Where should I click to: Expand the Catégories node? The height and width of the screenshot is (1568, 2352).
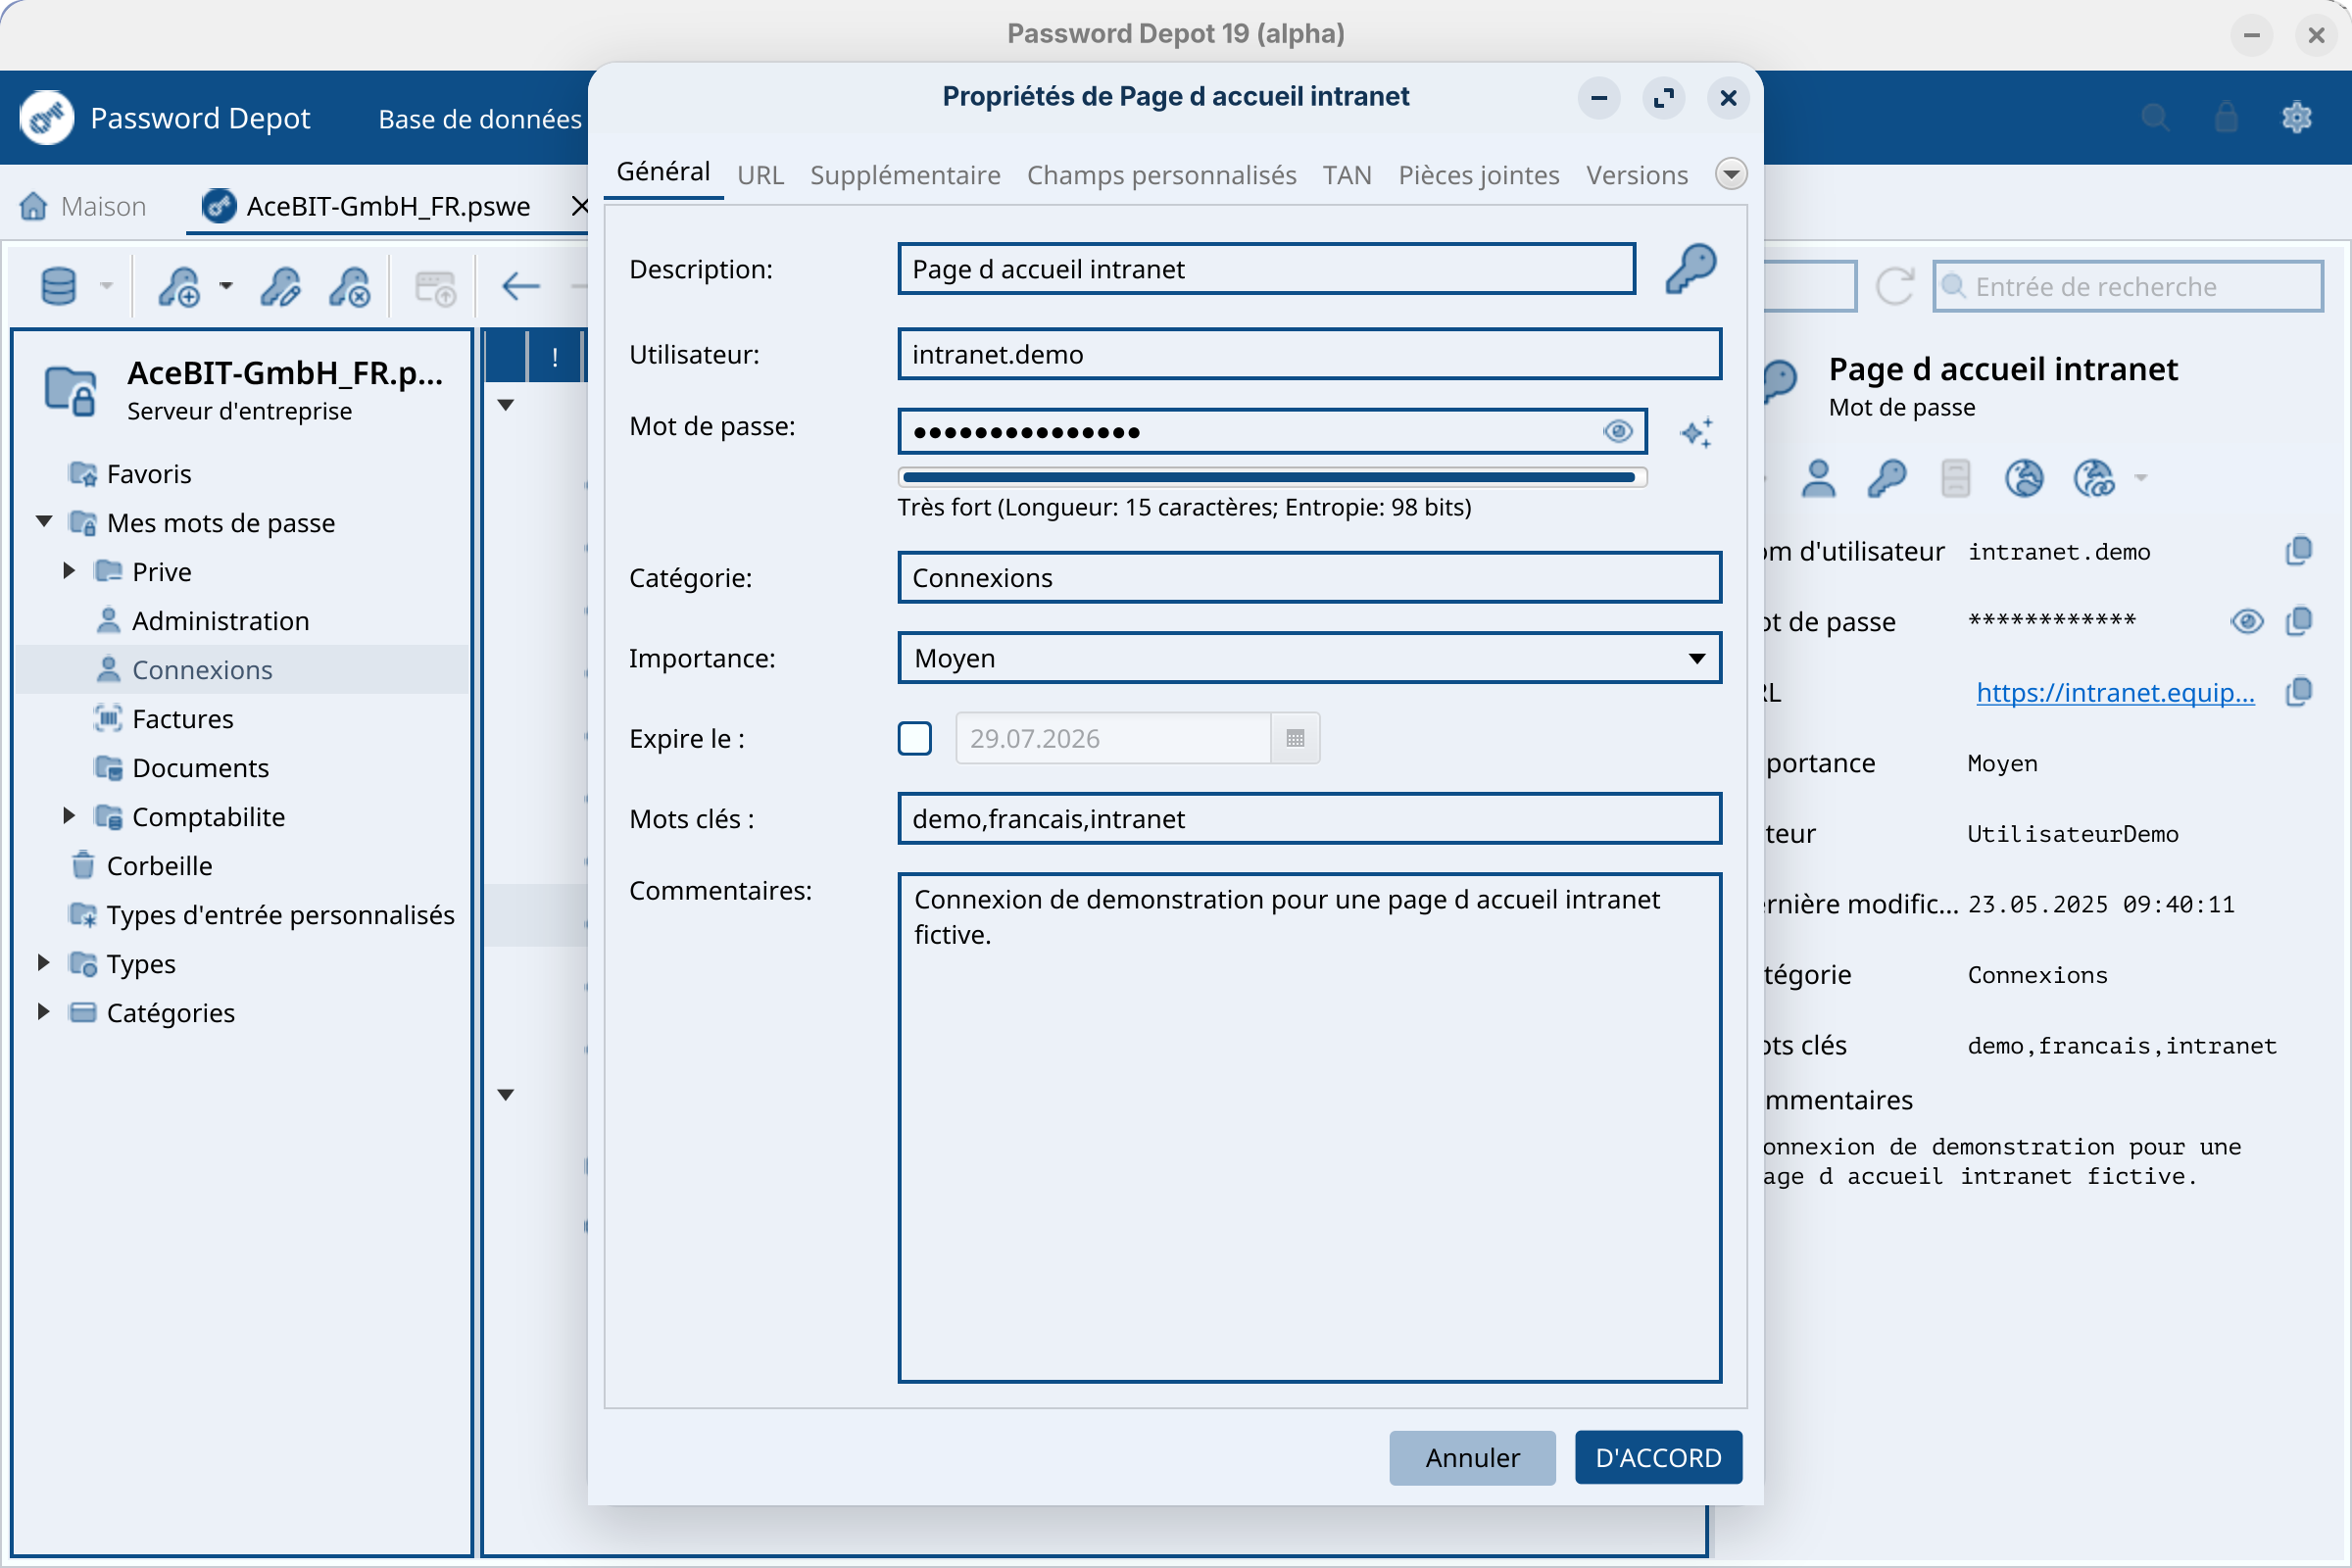(x=44, y=1011)
